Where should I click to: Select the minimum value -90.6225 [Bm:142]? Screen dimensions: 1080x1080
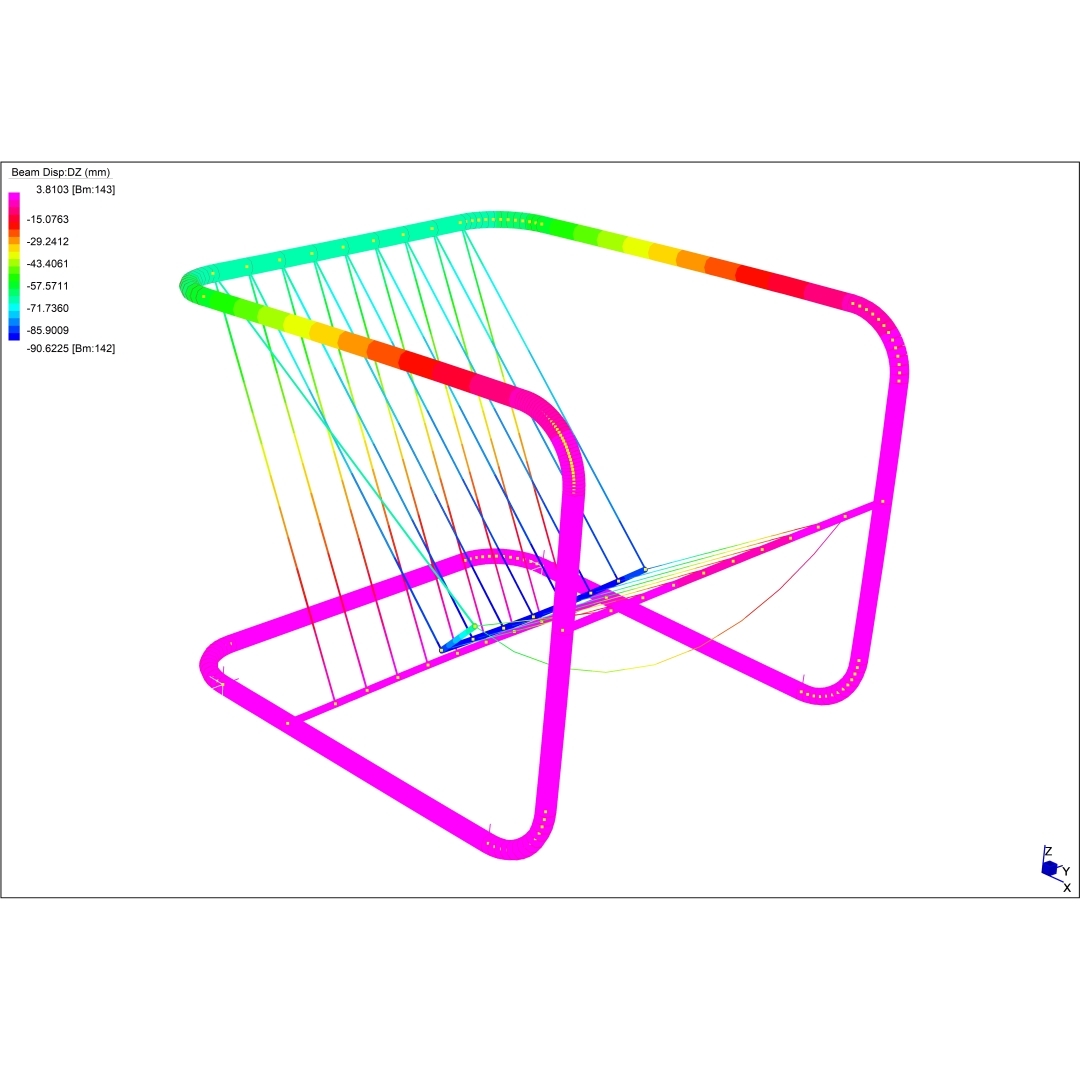(x=75, y=348)
